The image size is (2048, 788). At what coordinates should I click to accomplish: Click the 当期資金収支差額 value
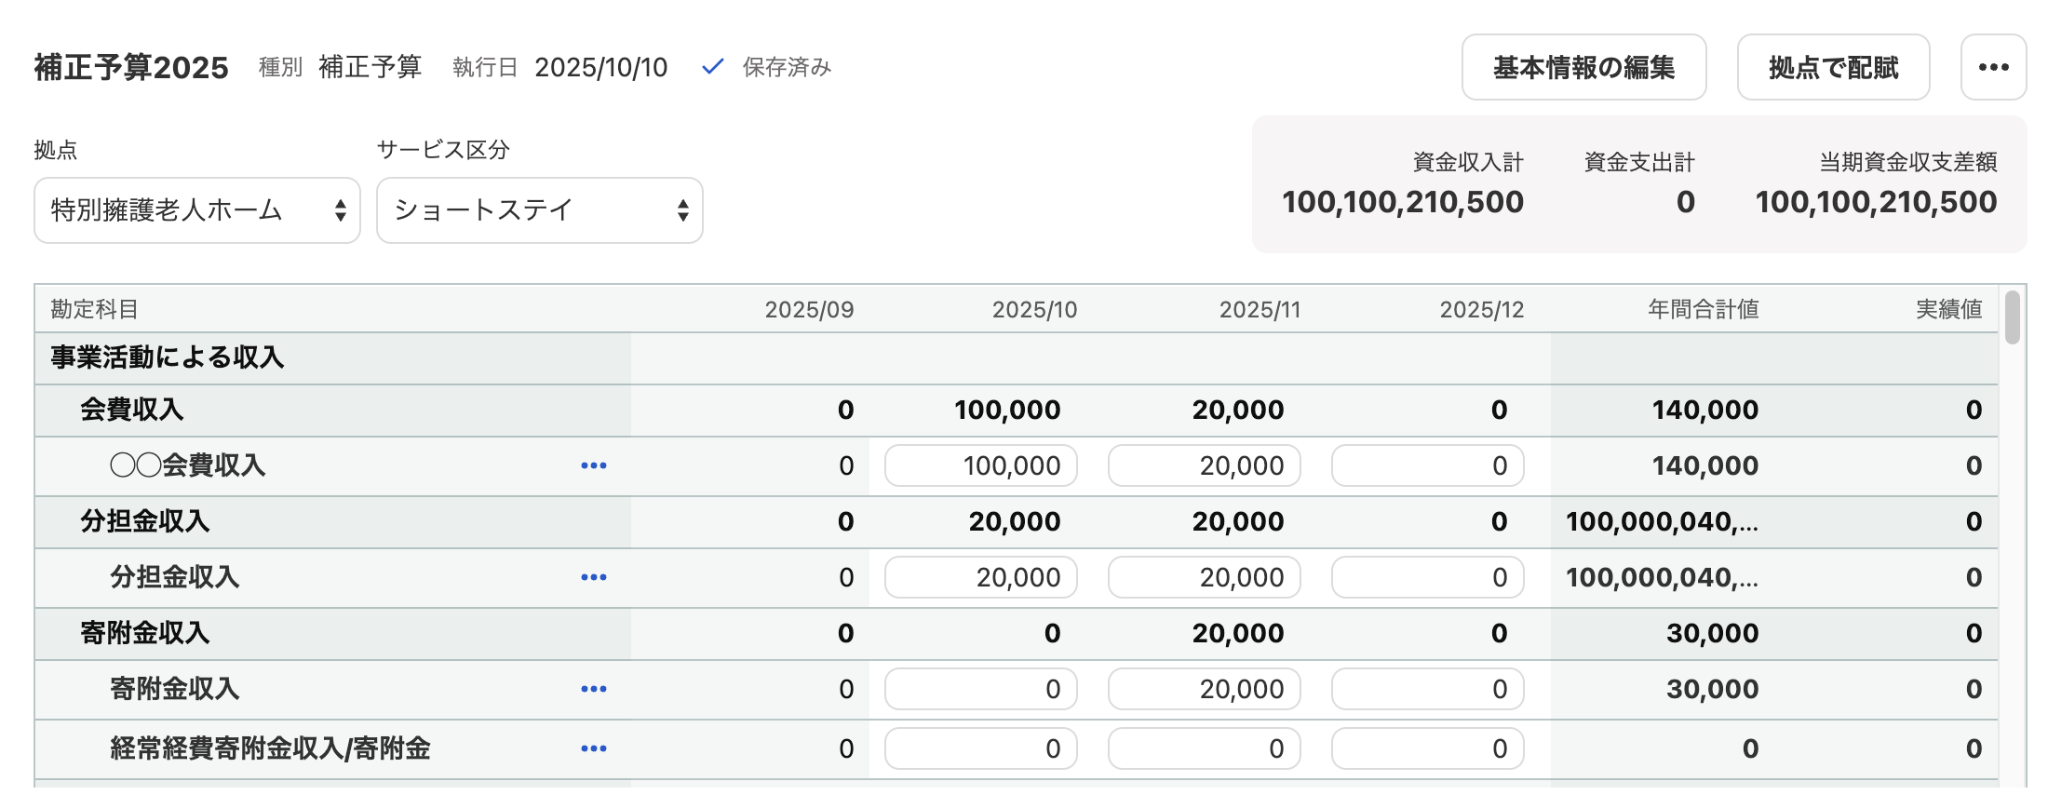1876,202
